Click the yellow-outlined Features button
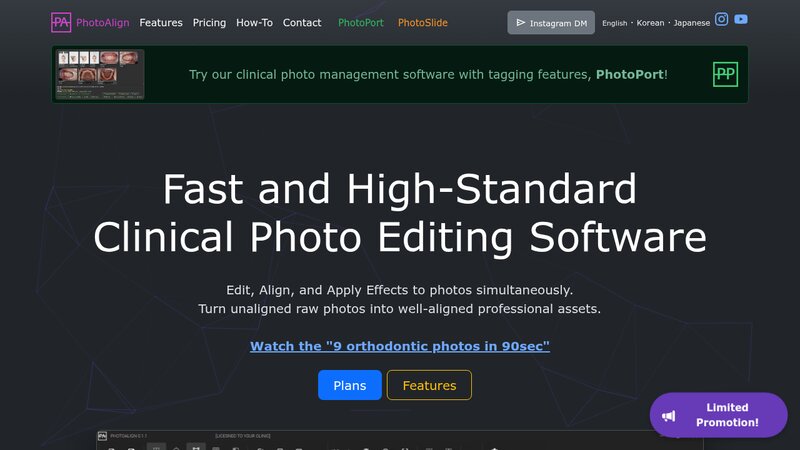This screenshot has width=800, height=450. [429, 385]
